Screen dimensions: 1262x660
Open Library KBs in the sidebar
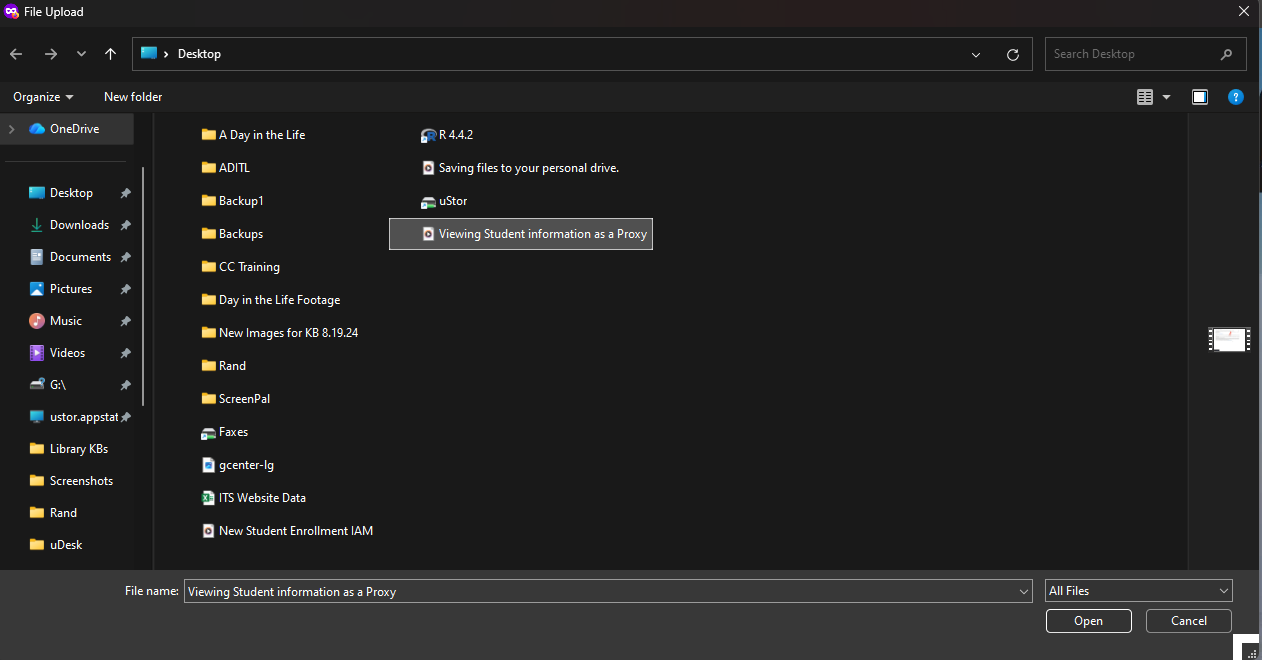point(70,449)
